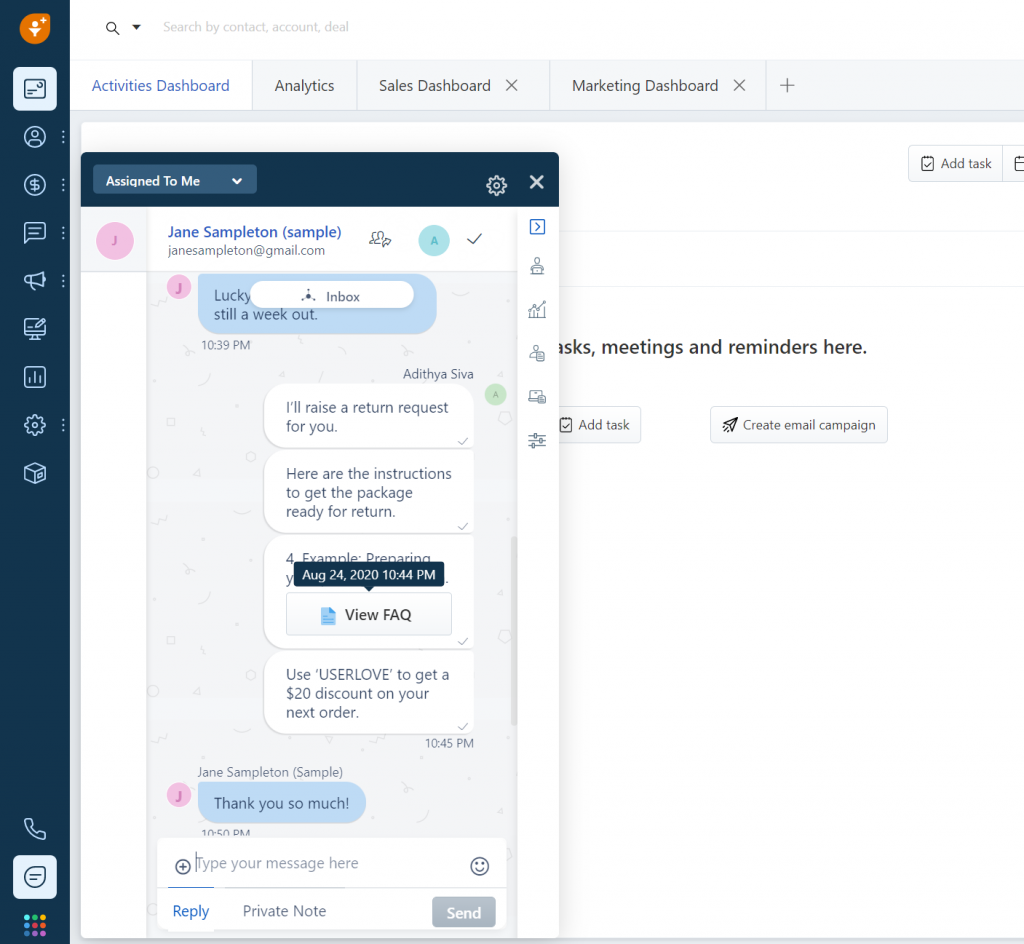The width and height of the screenshot is (1024, 944).
Task: Click the Create email campaign button
Action: click(x=798, y=424)
